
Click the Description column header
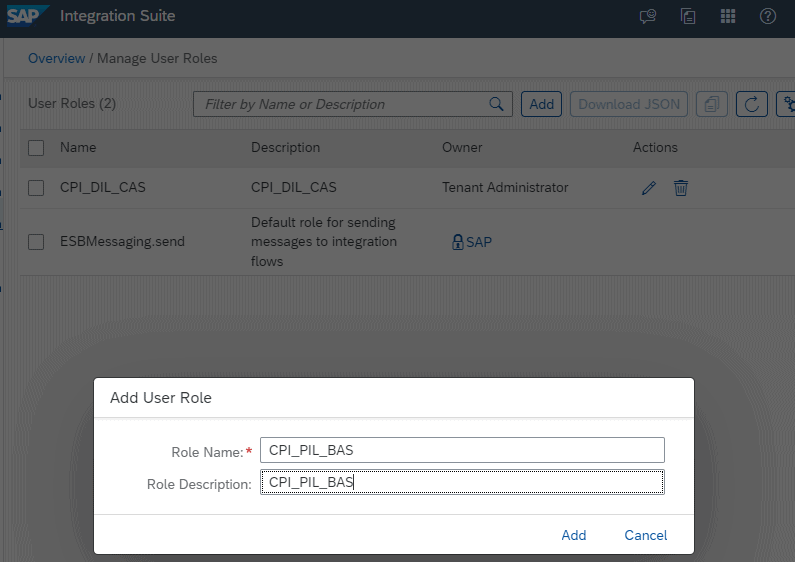click(285, 148)
